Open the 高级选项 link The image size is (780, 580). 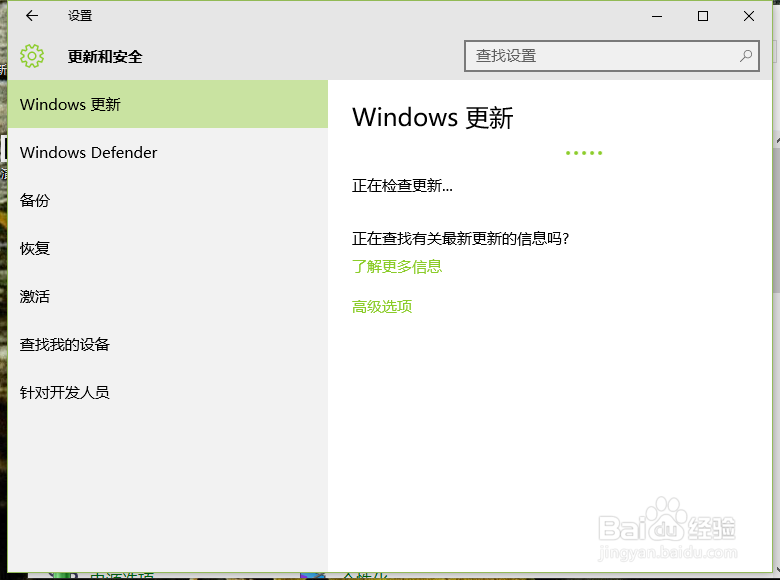[x=382, y=306]
